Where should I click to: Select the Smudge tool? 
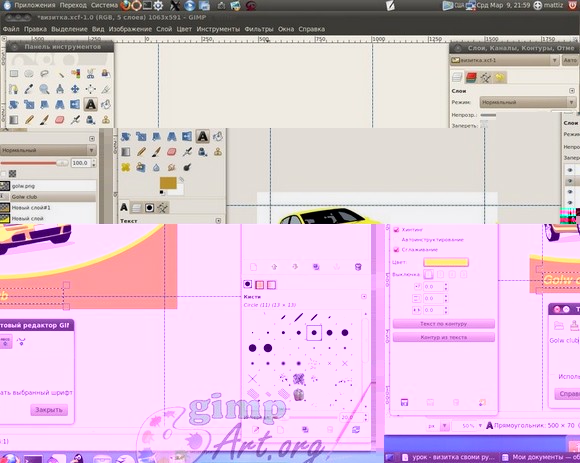point(172,167)
